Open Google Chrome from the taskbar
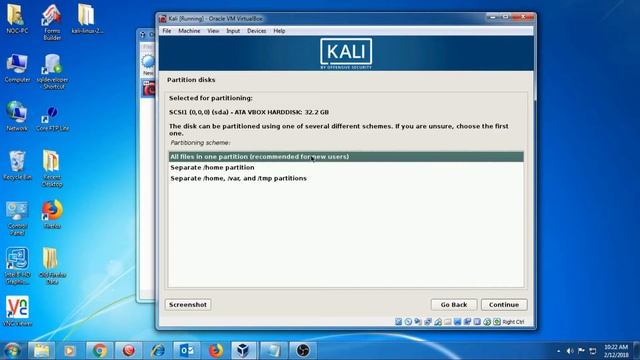The width and height of the screenshot is (640, 360). [x=99, y=351]
